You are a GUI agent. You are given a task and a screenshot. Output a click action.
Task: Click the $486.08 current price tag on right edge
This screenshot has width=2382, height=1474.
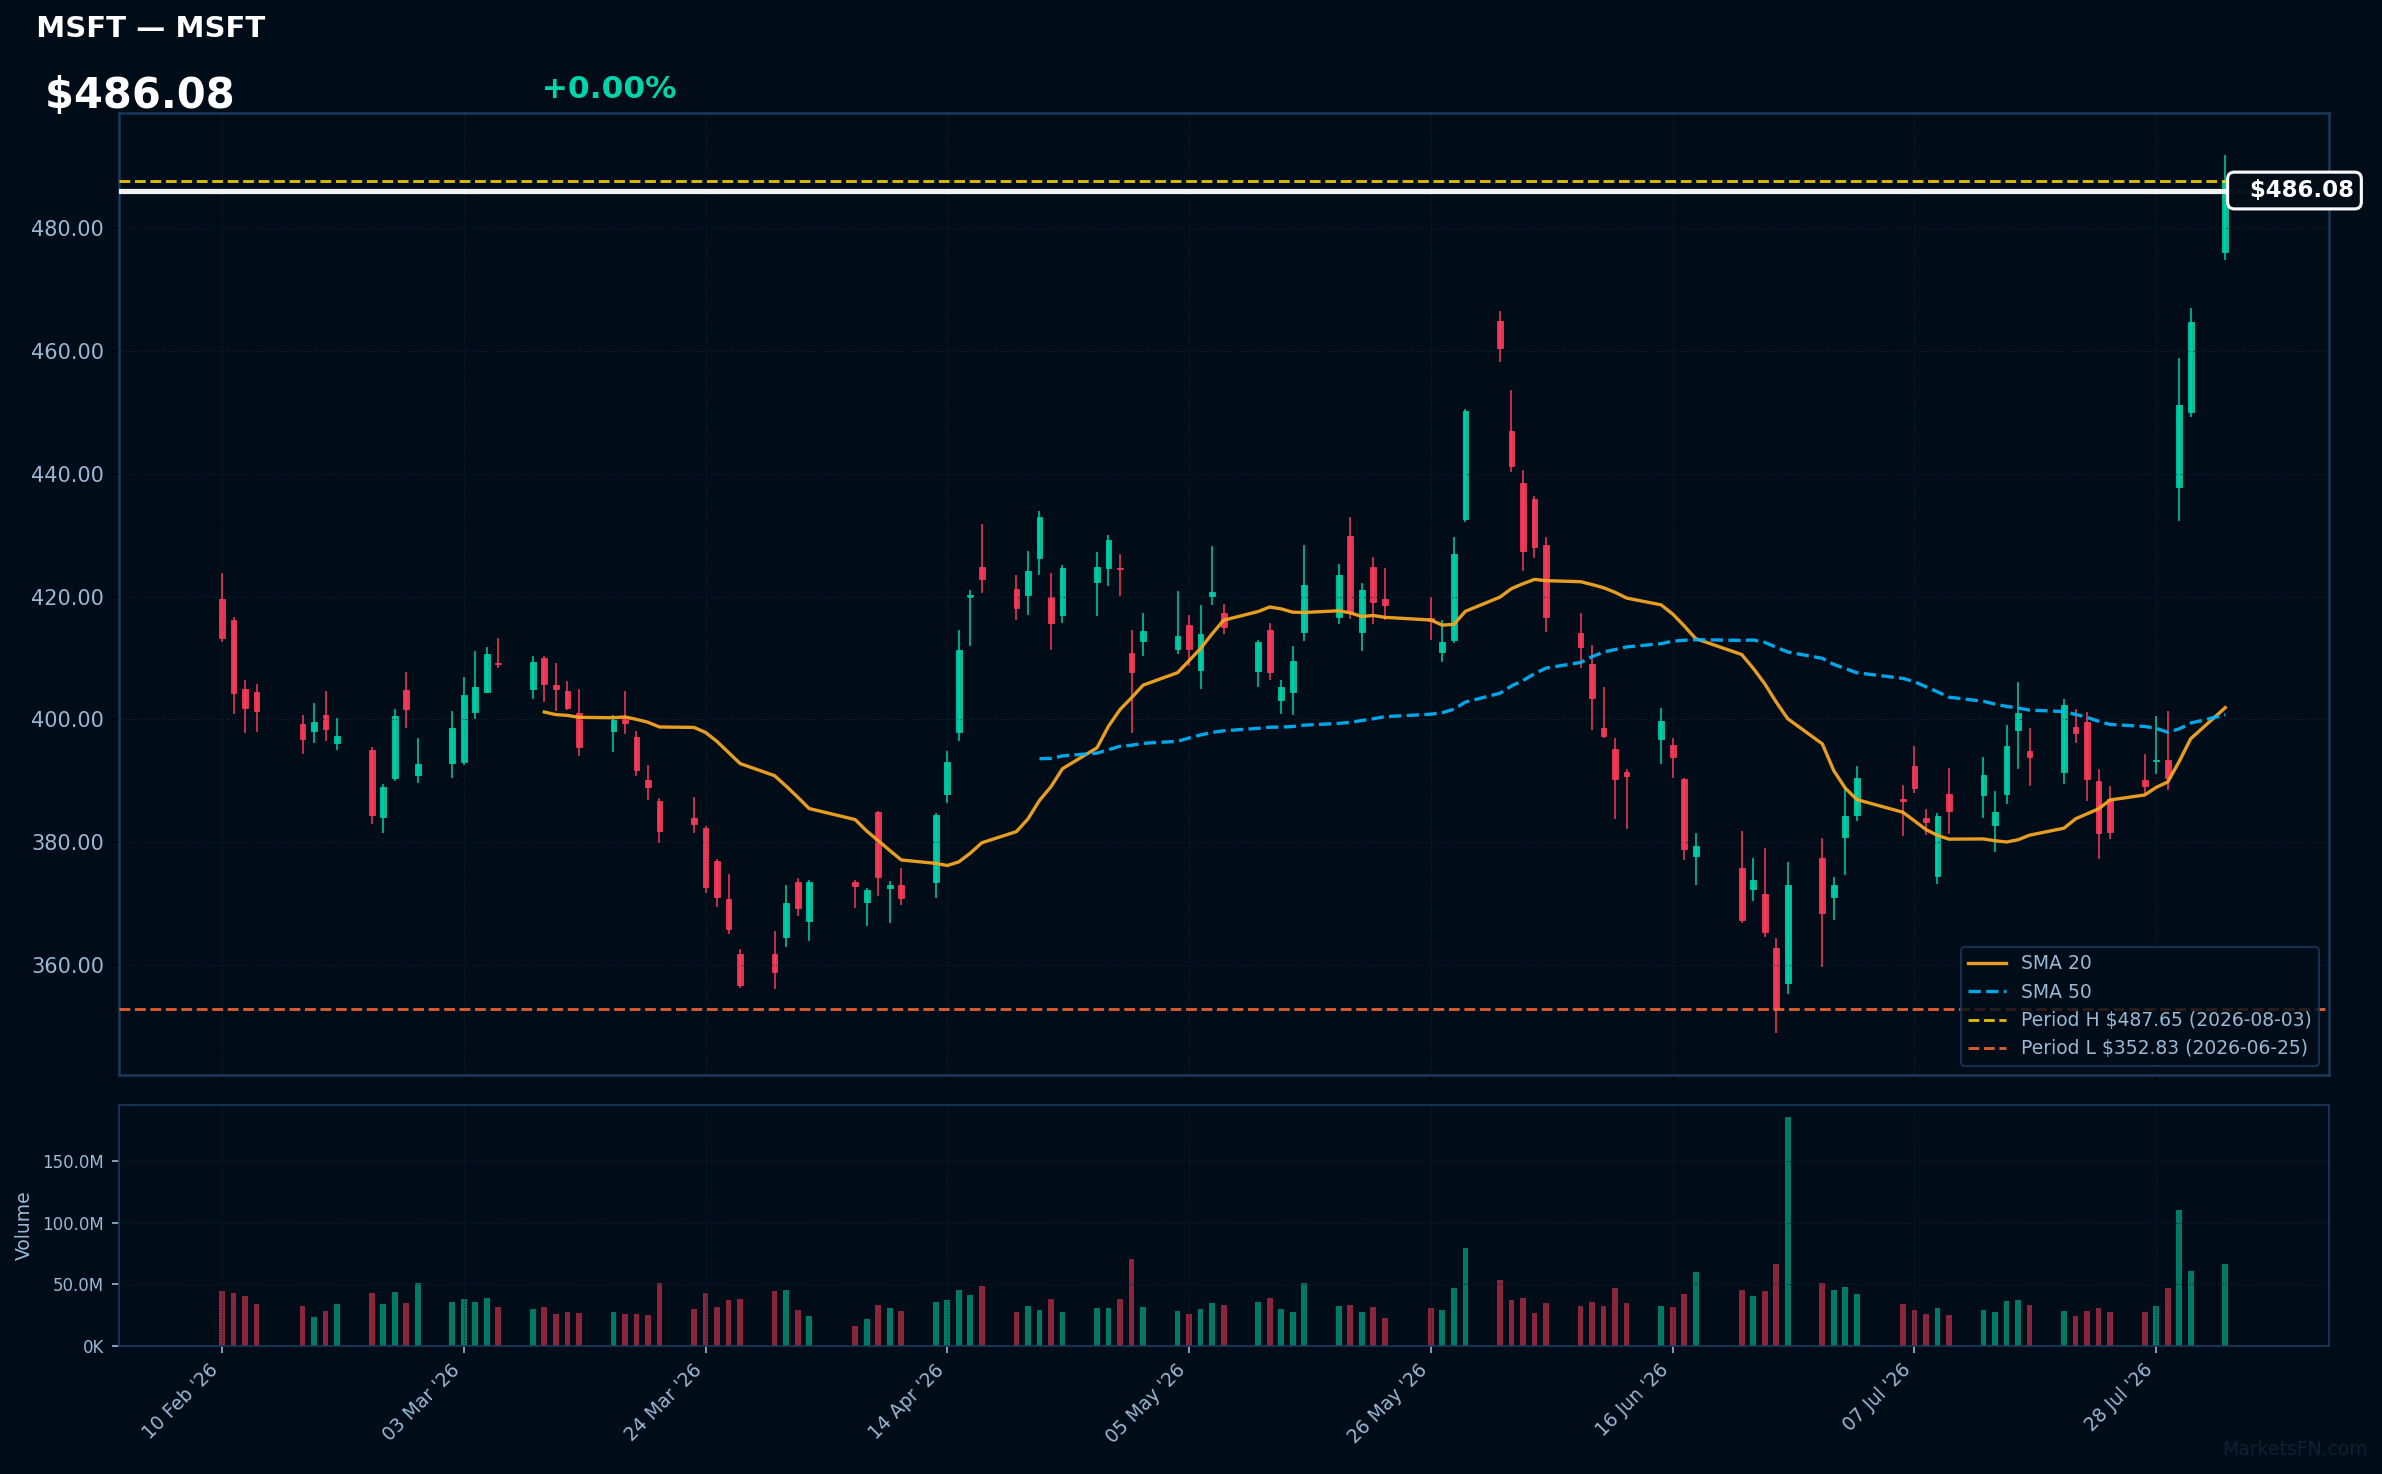click(x=2294, y=190)
